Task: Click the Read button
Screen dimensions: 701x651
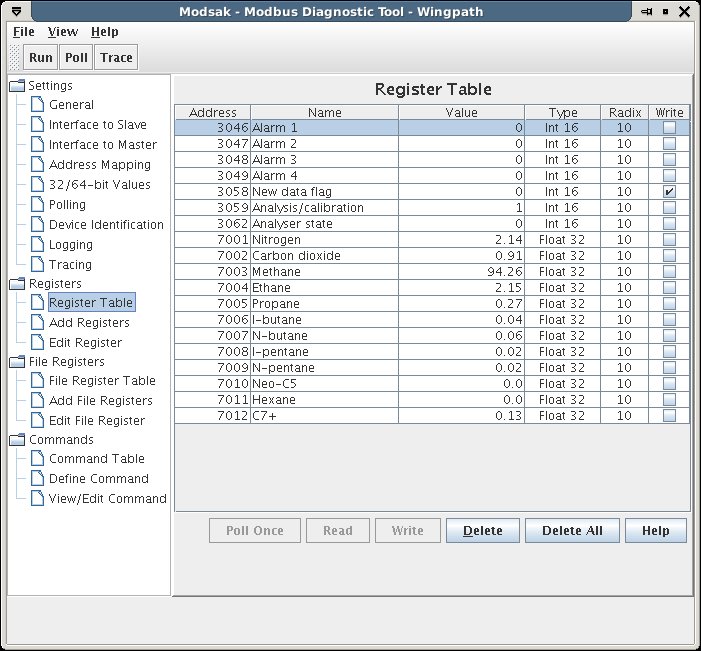Action: coord(338,531)
